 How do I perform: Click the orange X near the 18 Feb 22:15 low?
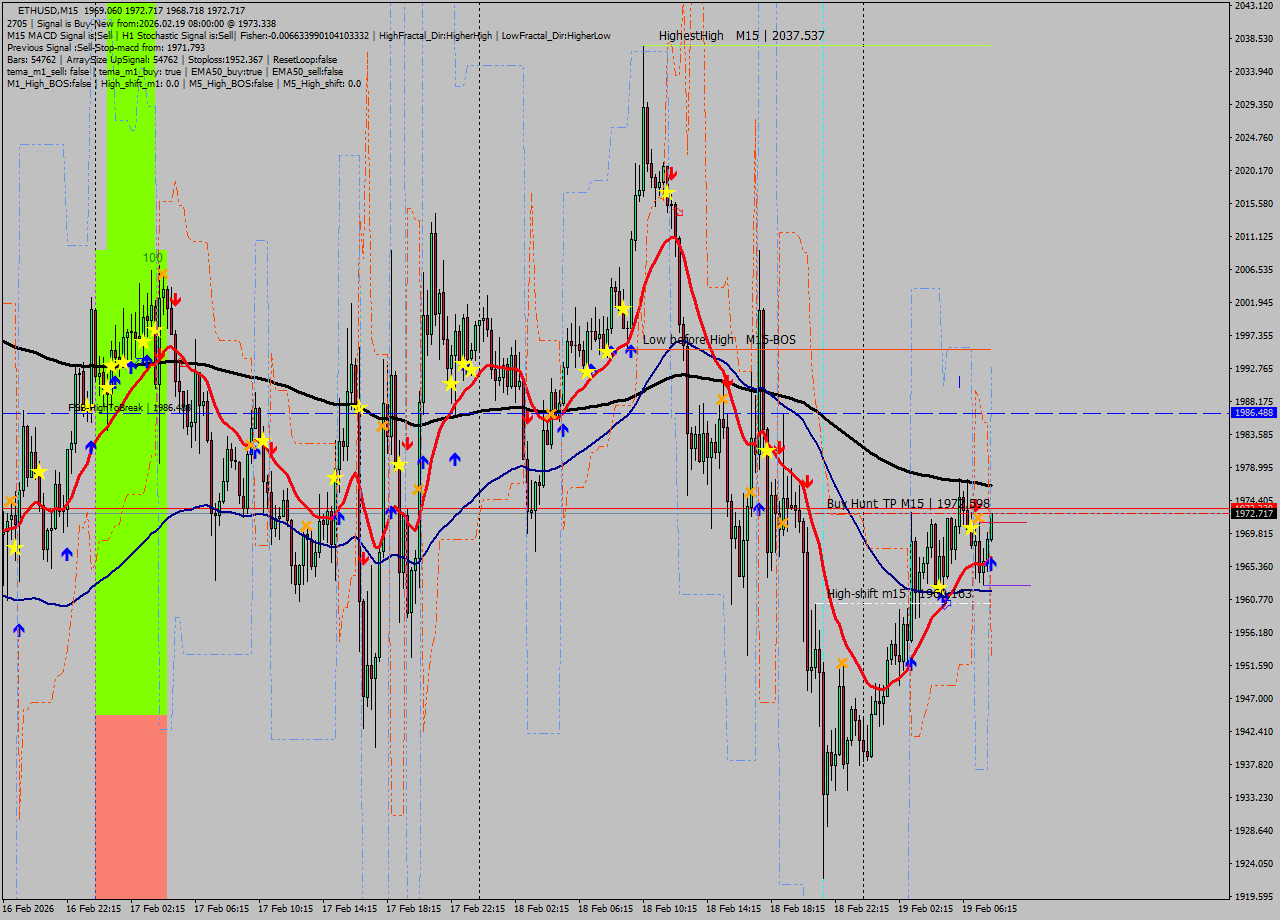point(842,663)
